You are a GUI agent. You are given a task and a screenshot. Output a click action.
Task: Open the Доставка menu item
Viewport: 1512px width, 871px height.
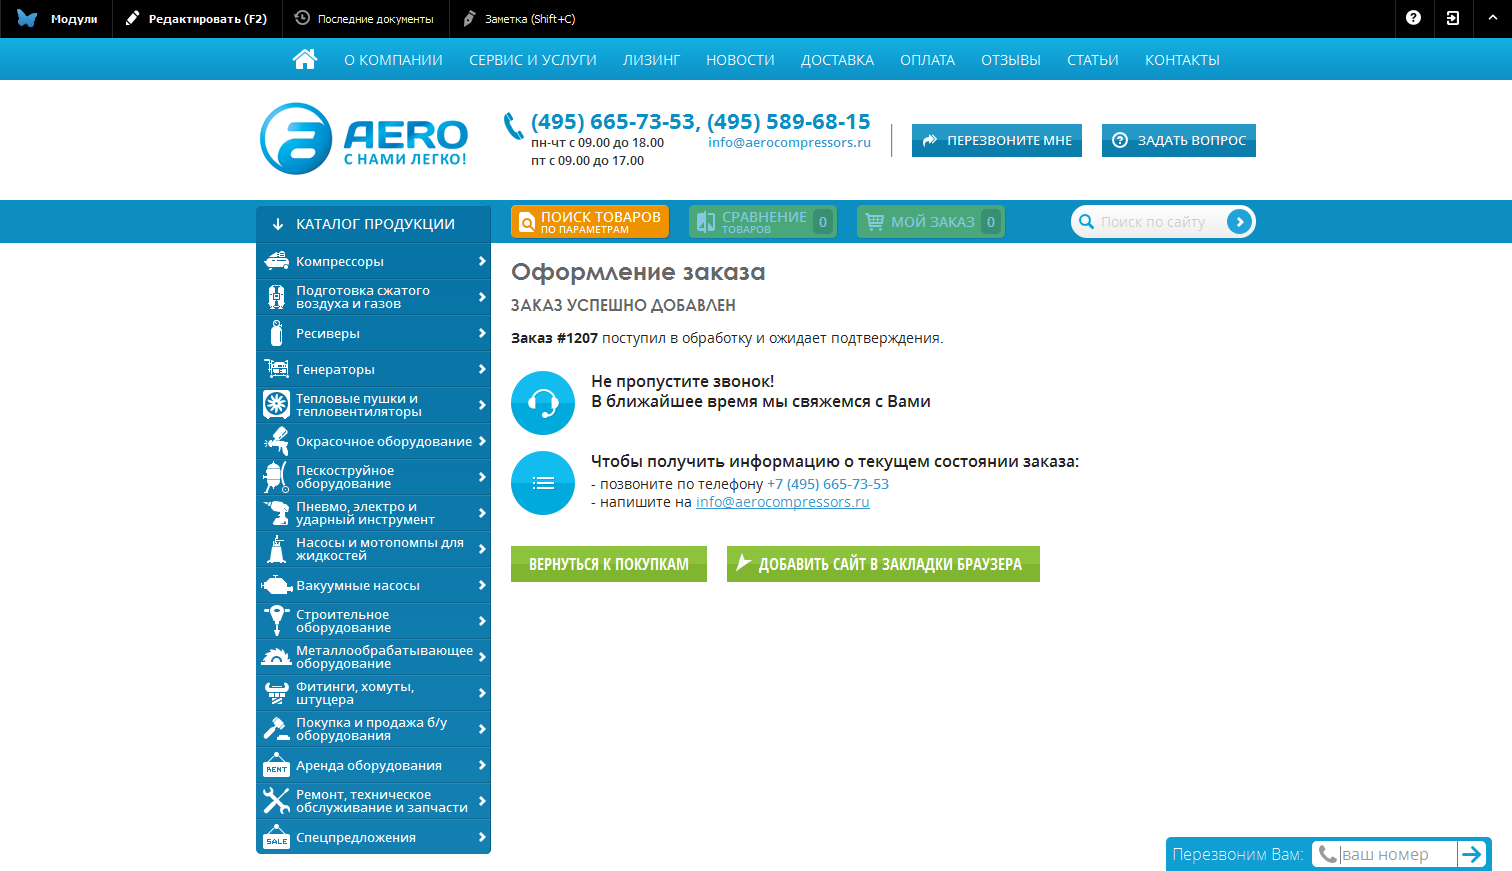[x=837, y=60]
